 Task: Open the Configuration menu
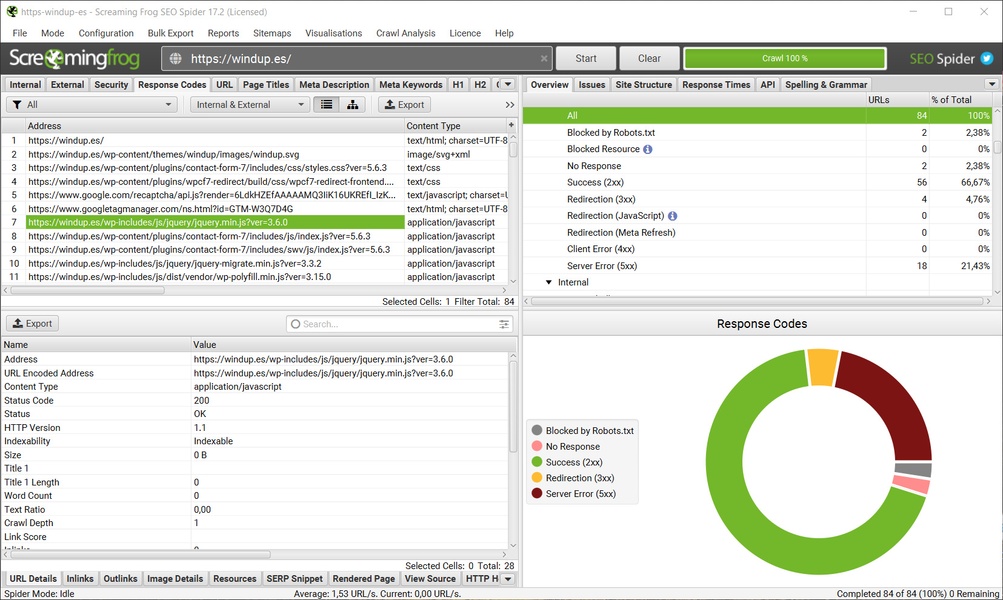pos(106,33)
